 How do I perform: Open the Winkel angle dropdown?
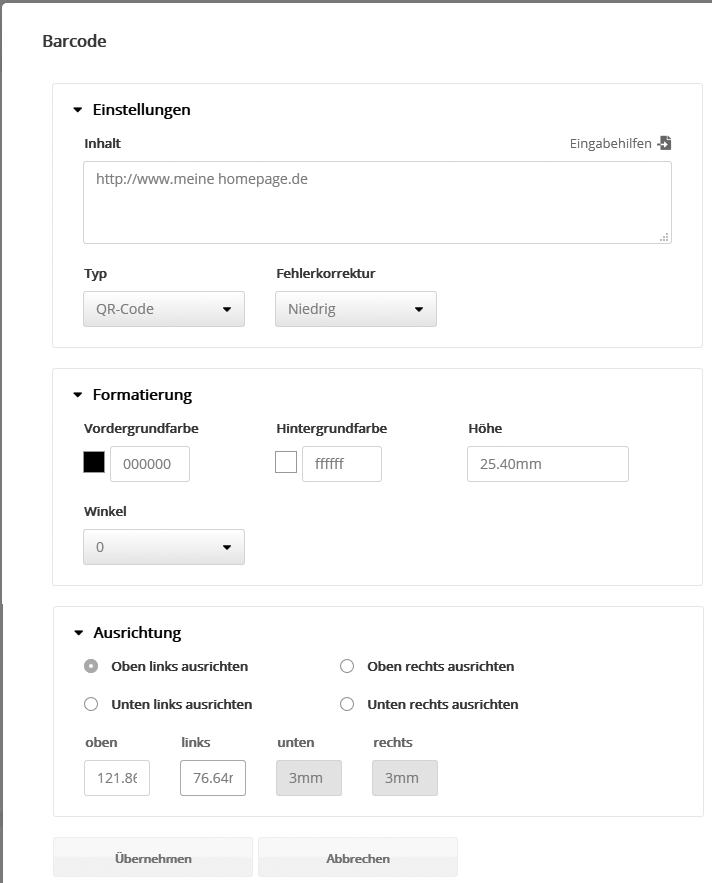[164, 547]
